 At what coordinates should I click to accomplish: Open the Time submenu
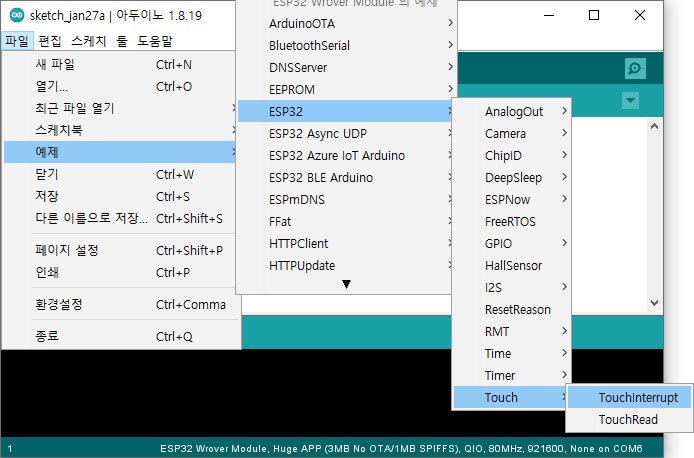[x=512, y=353]
